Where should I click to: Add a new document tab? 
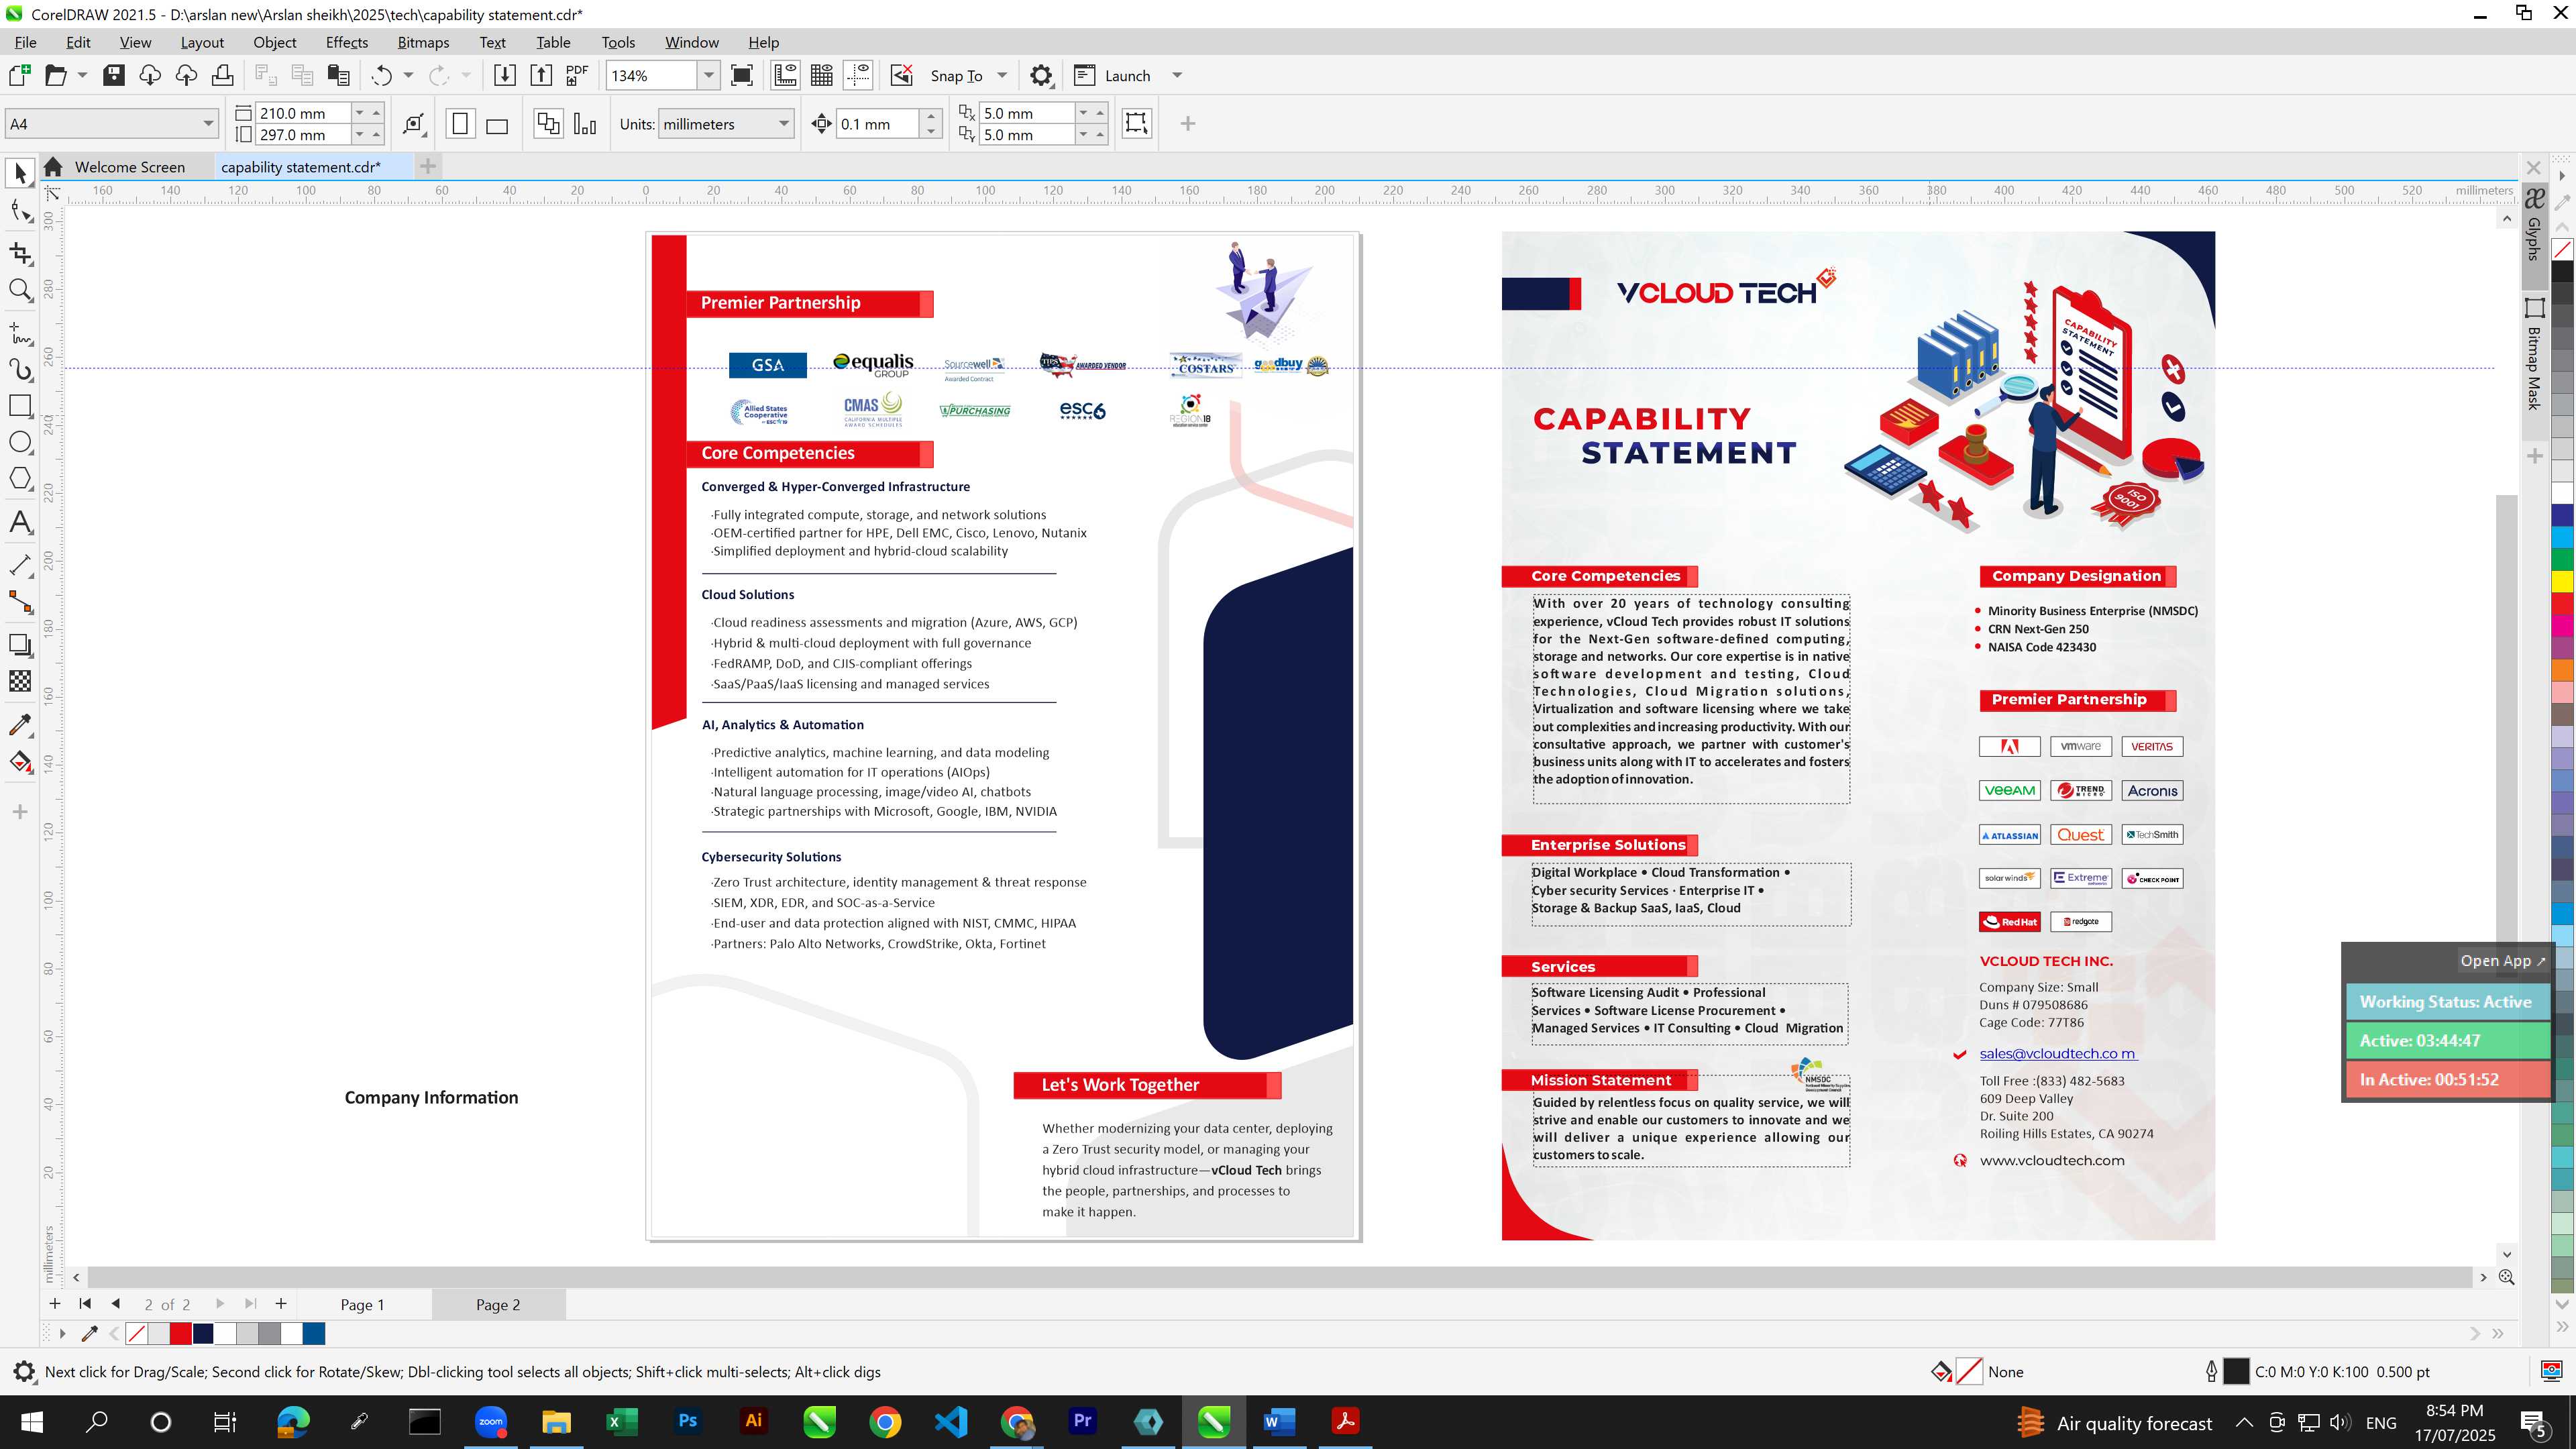428,166
